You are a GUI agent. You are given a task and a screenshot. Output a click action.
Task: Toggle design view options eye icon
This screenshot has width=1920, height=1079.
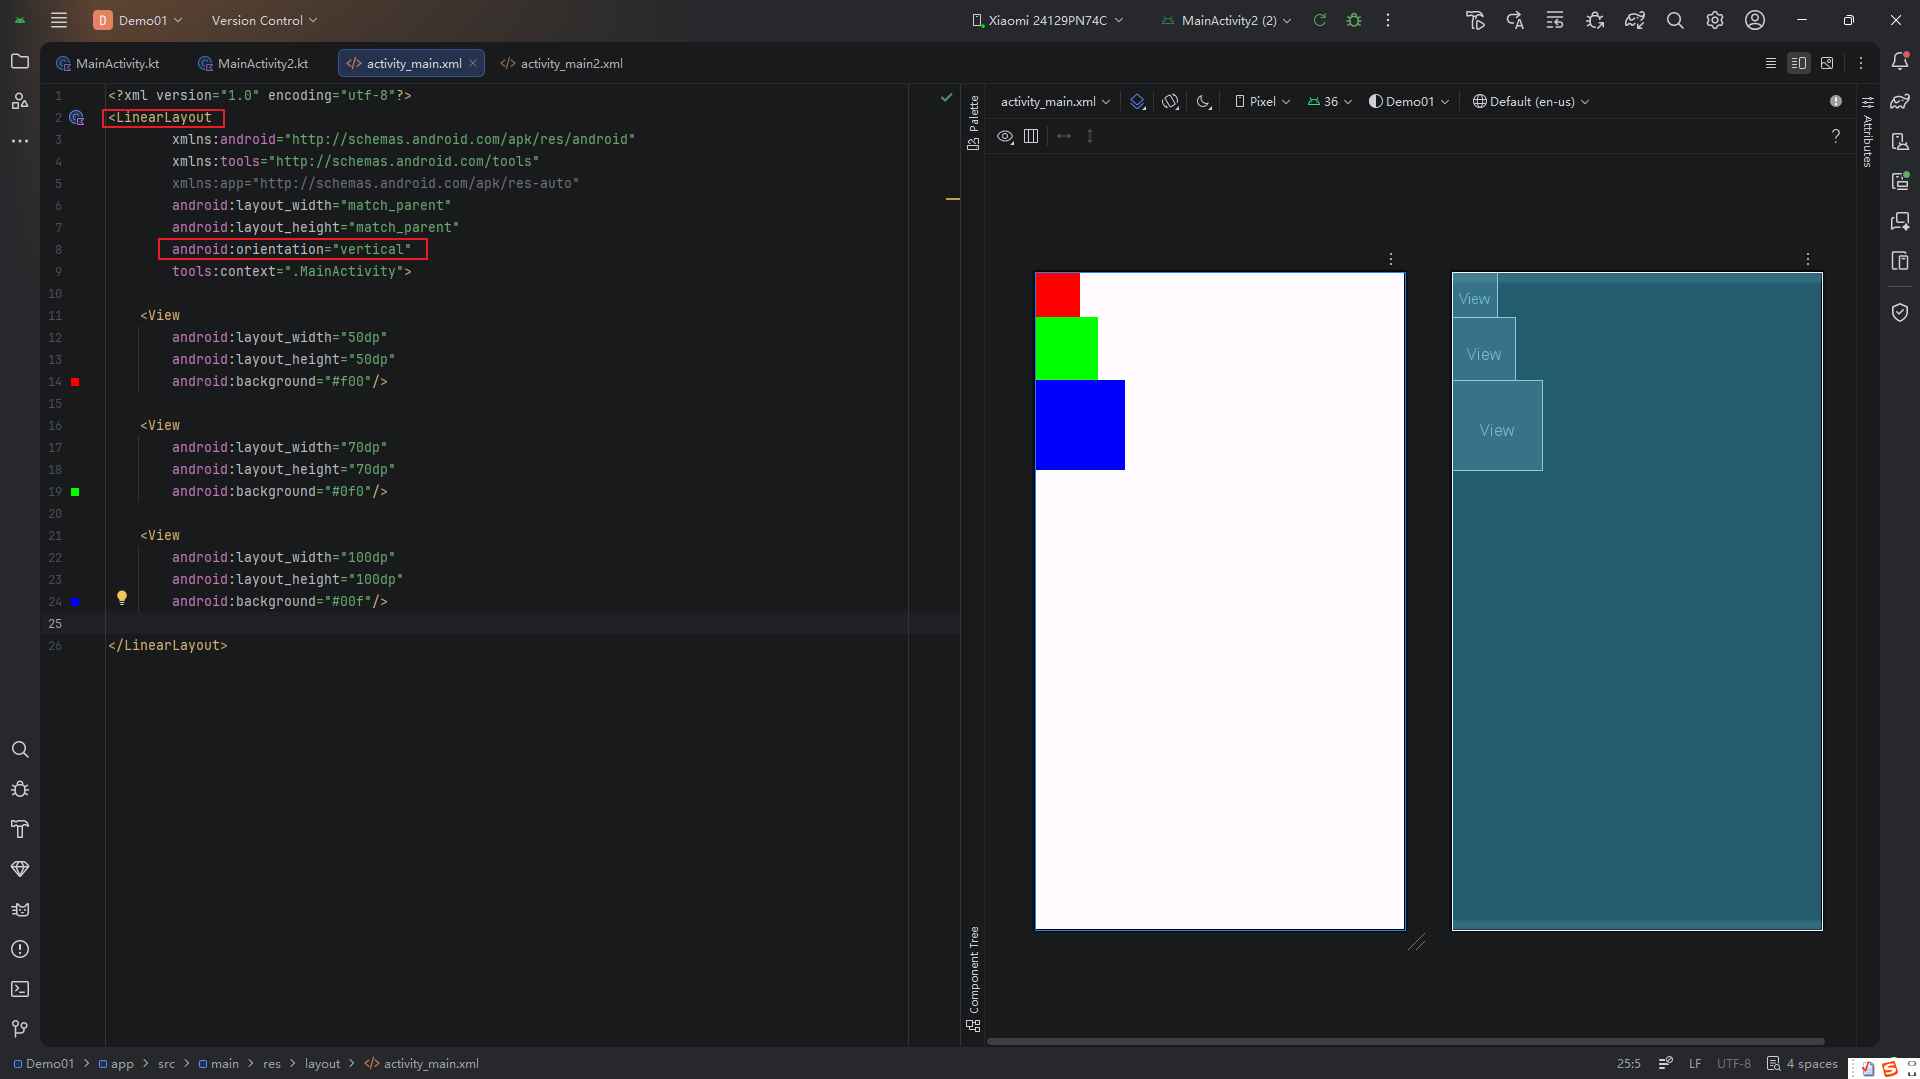coord(1005,136)
